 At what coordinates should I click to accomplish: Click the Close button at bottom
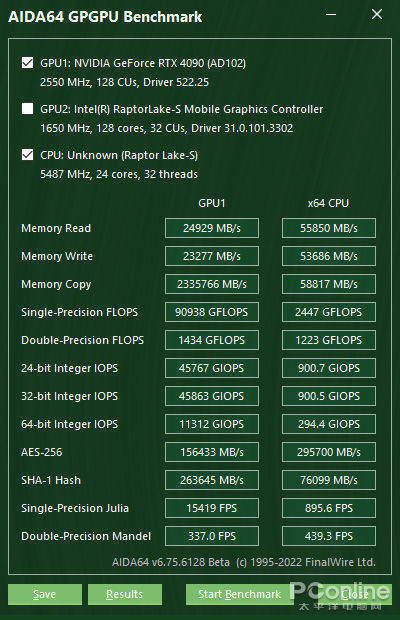355,594
